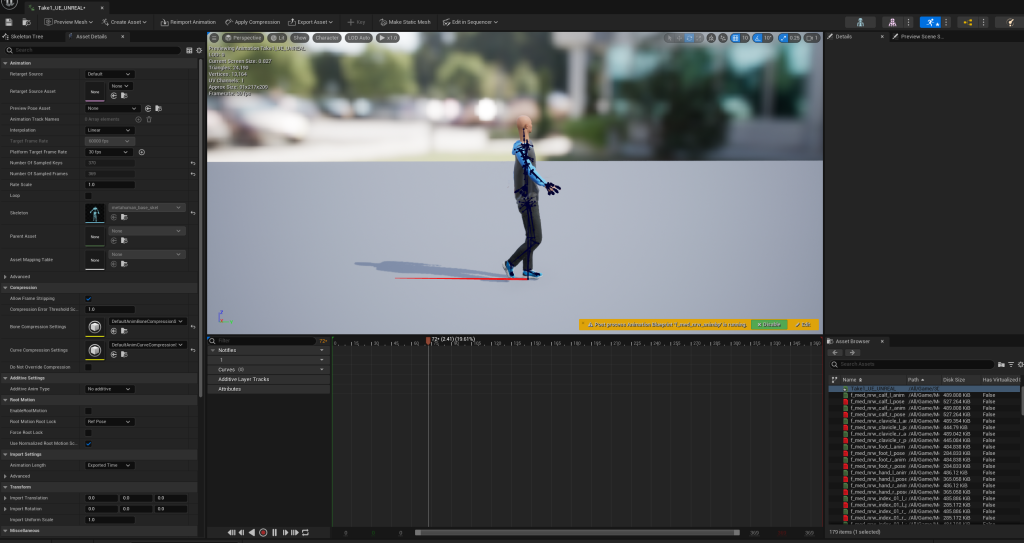
Task: Click the timeline playhead scrub handle
Action: (428, 340)
